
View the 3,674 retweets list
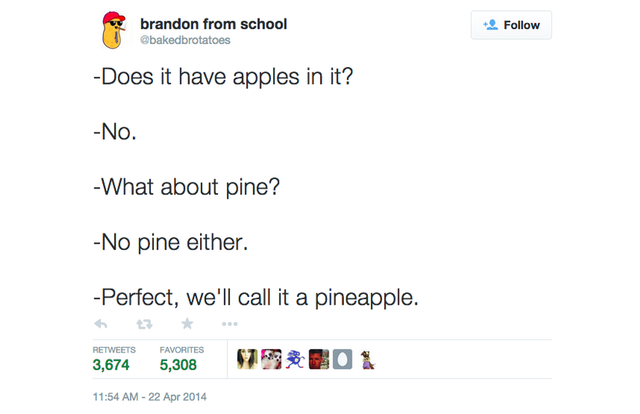[x=111, y=366]
